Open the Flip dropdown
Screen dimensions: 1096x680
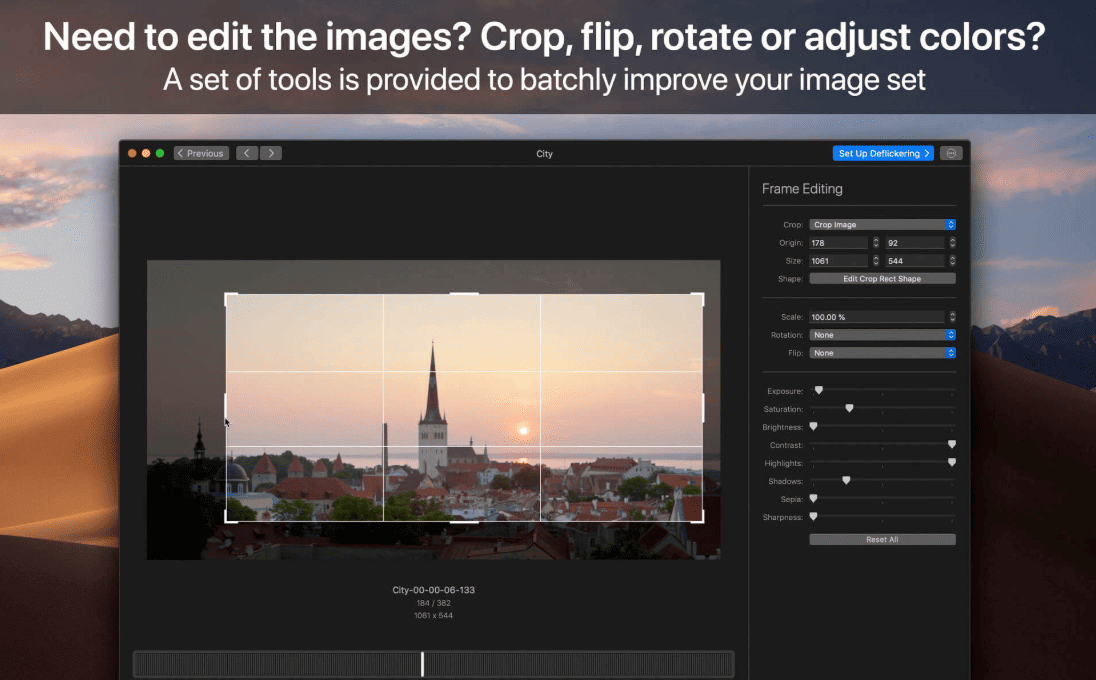coord(882,353)
